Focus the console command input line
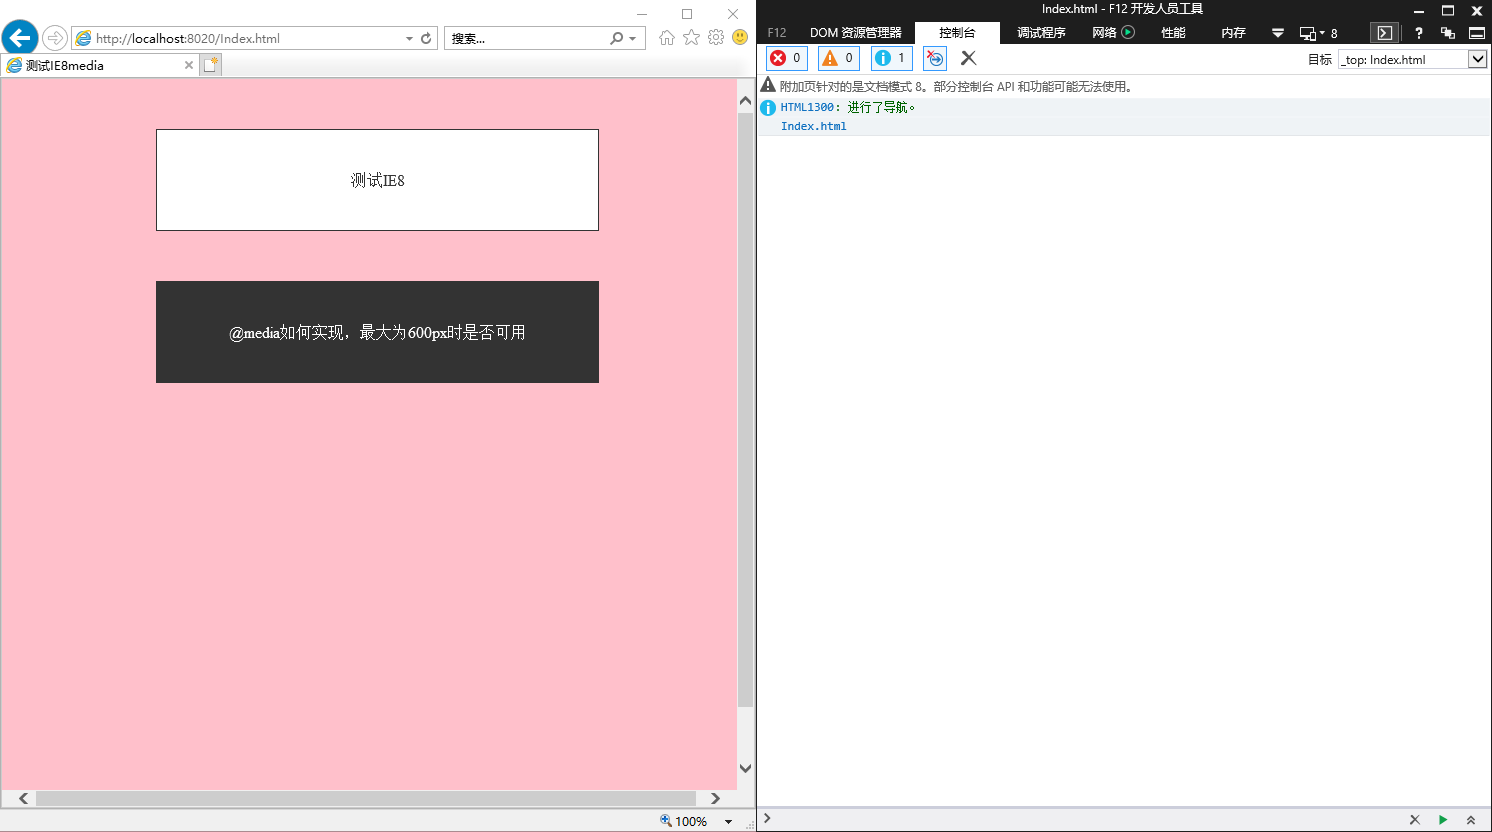The height and width of the screenshot is (836, 1492). (1085, 819)
